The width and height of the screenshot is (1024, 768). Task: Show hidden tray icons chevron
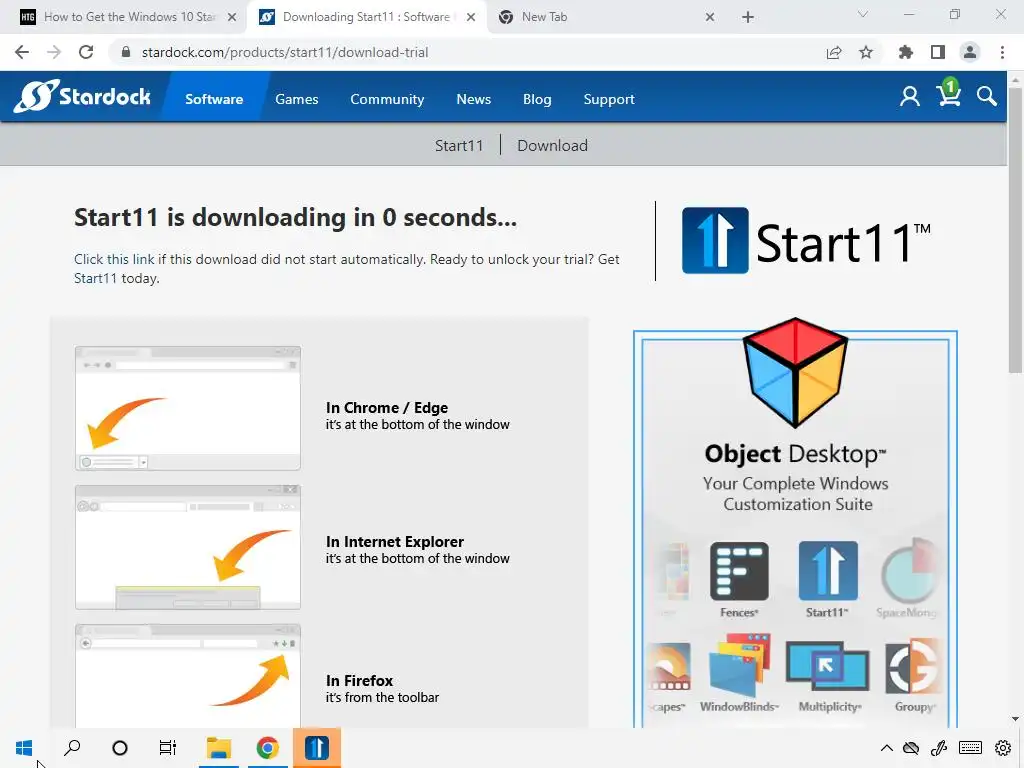pyautogui.click(x=886, y=748)
